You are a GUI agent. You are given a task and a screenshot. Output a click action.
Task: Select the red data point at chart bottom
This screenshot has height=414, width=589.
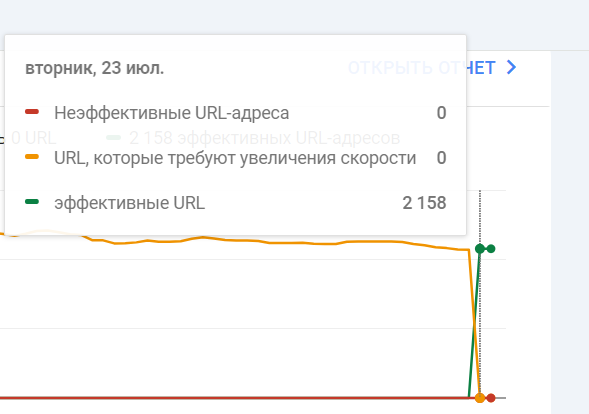491,398
